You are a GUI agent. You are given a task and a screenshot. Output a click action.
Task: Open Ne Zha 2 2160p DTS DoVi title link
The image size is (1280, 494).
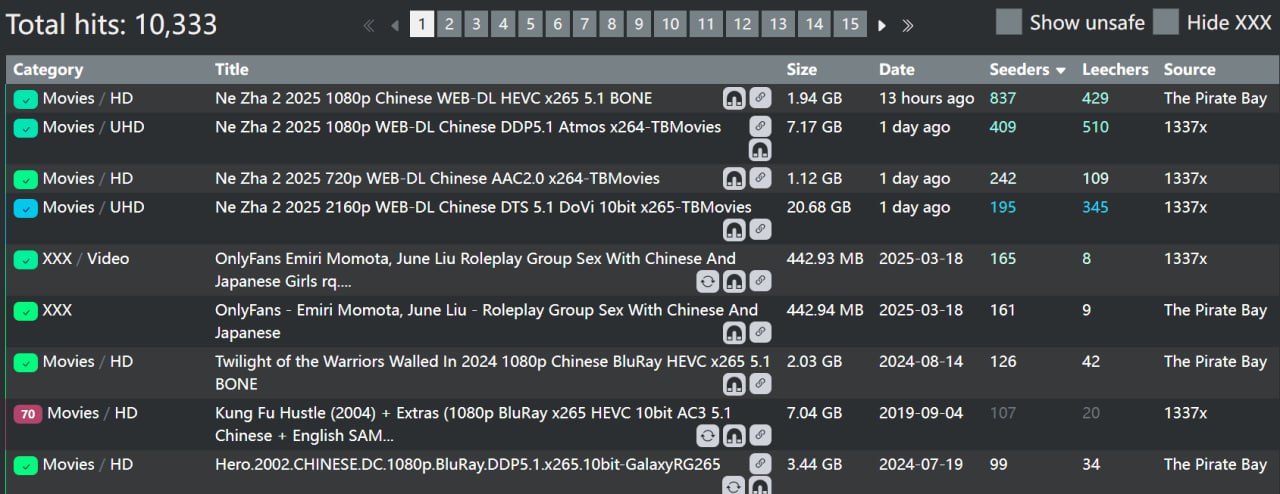click(x=483, y=207)
